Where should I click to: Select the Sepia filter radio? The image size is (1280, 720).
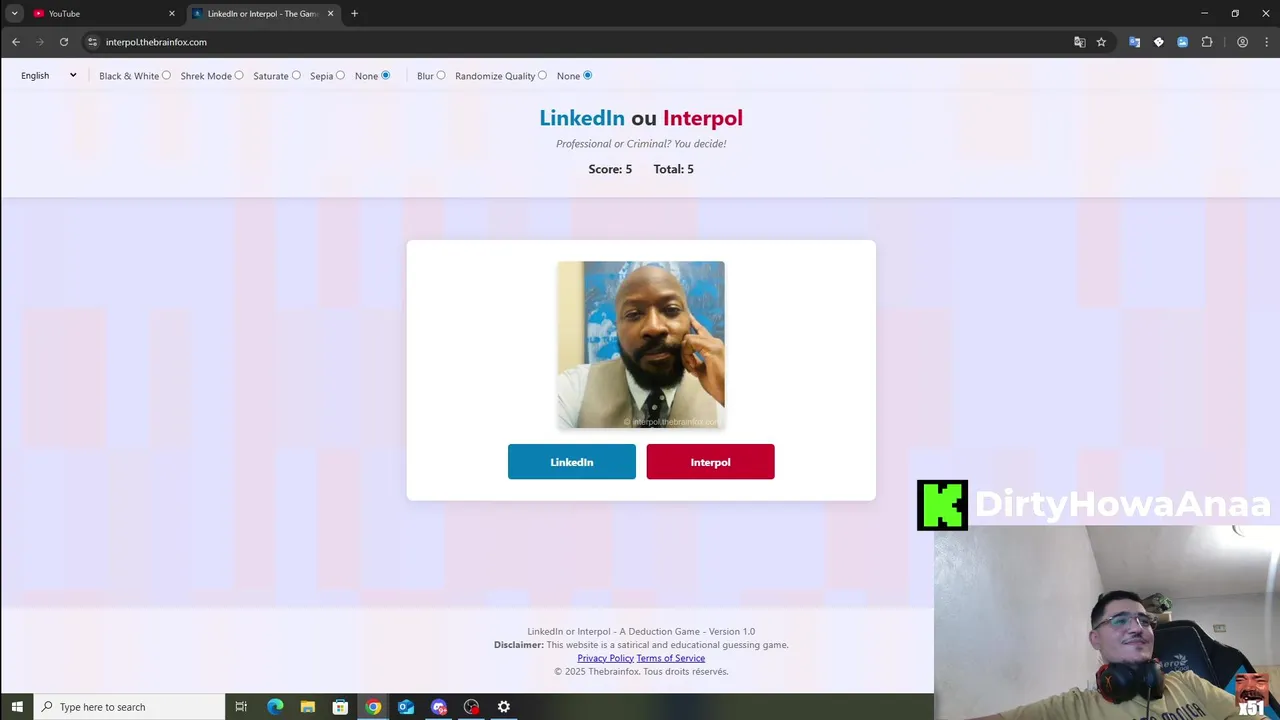click(x=340, y=75)
